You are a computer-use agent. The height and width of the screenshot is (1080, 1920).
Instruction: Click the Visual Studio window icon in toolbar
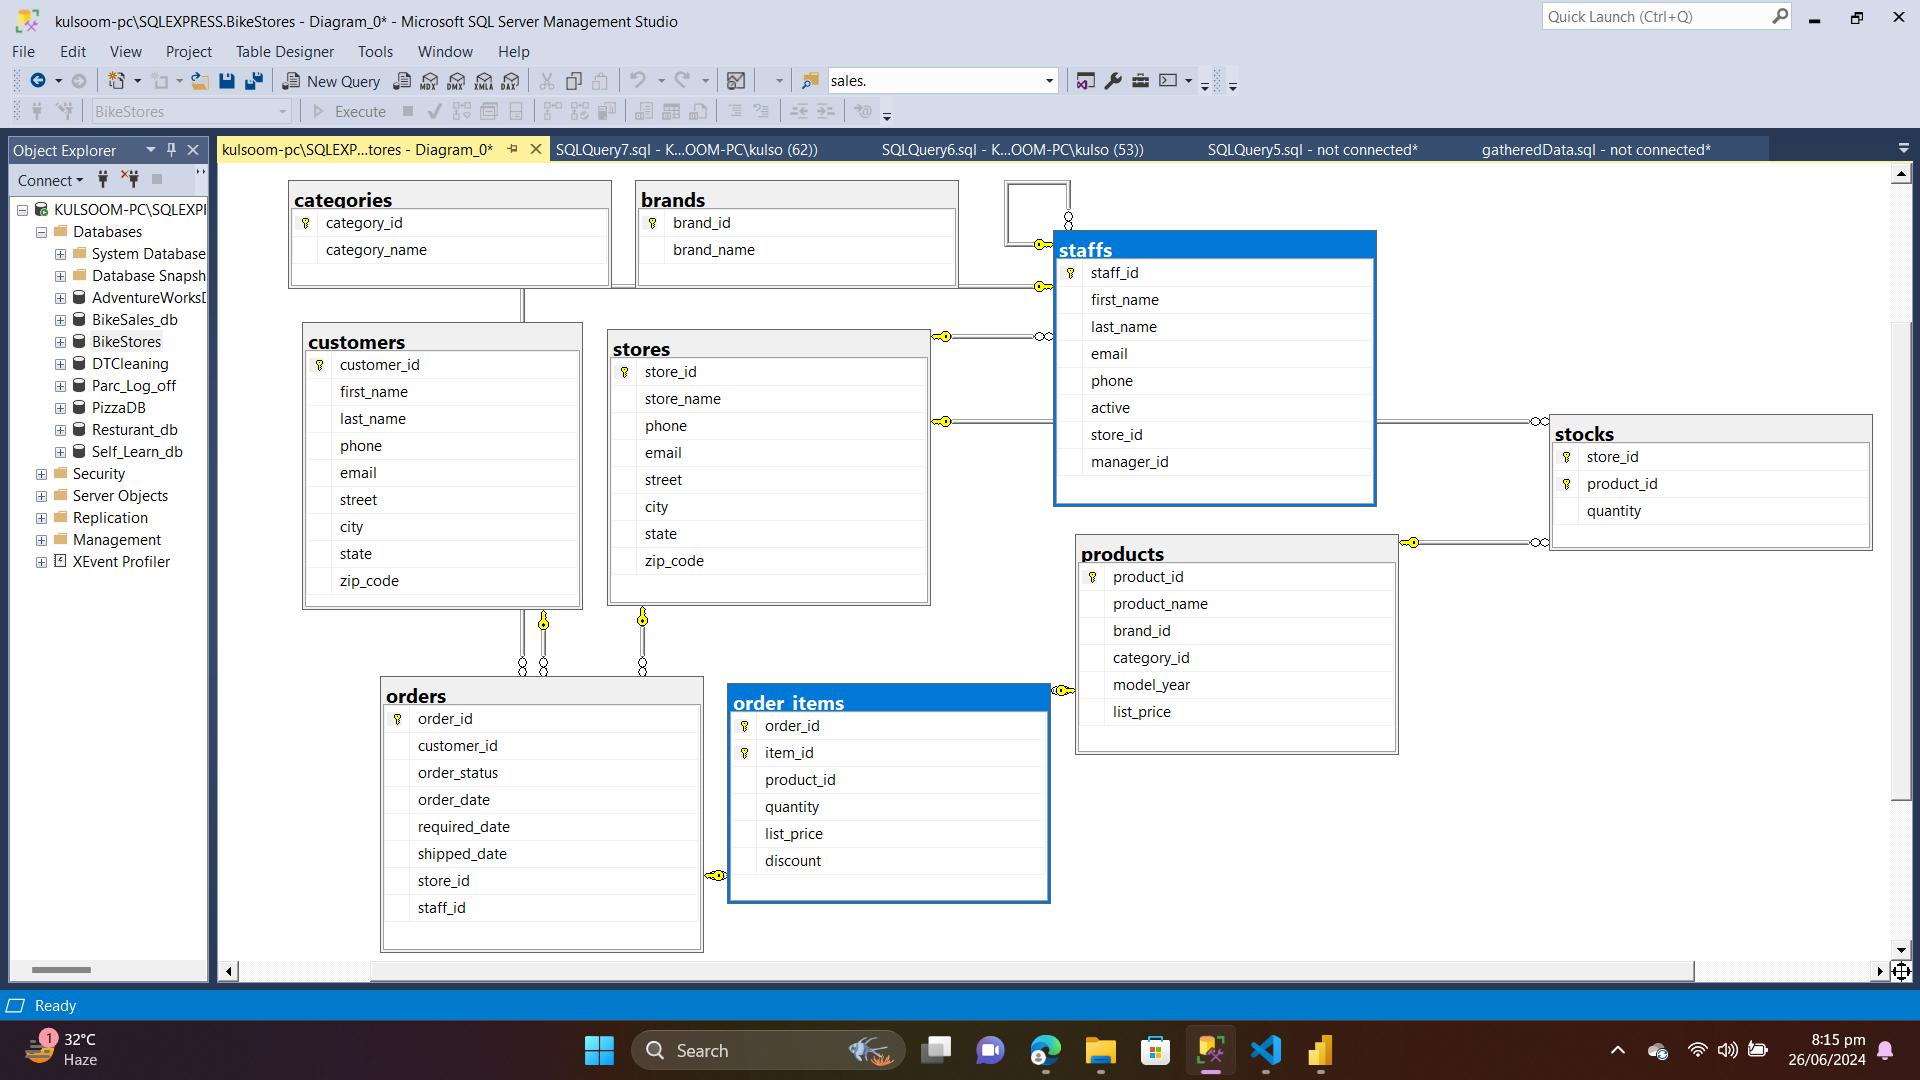[1085, 81]
